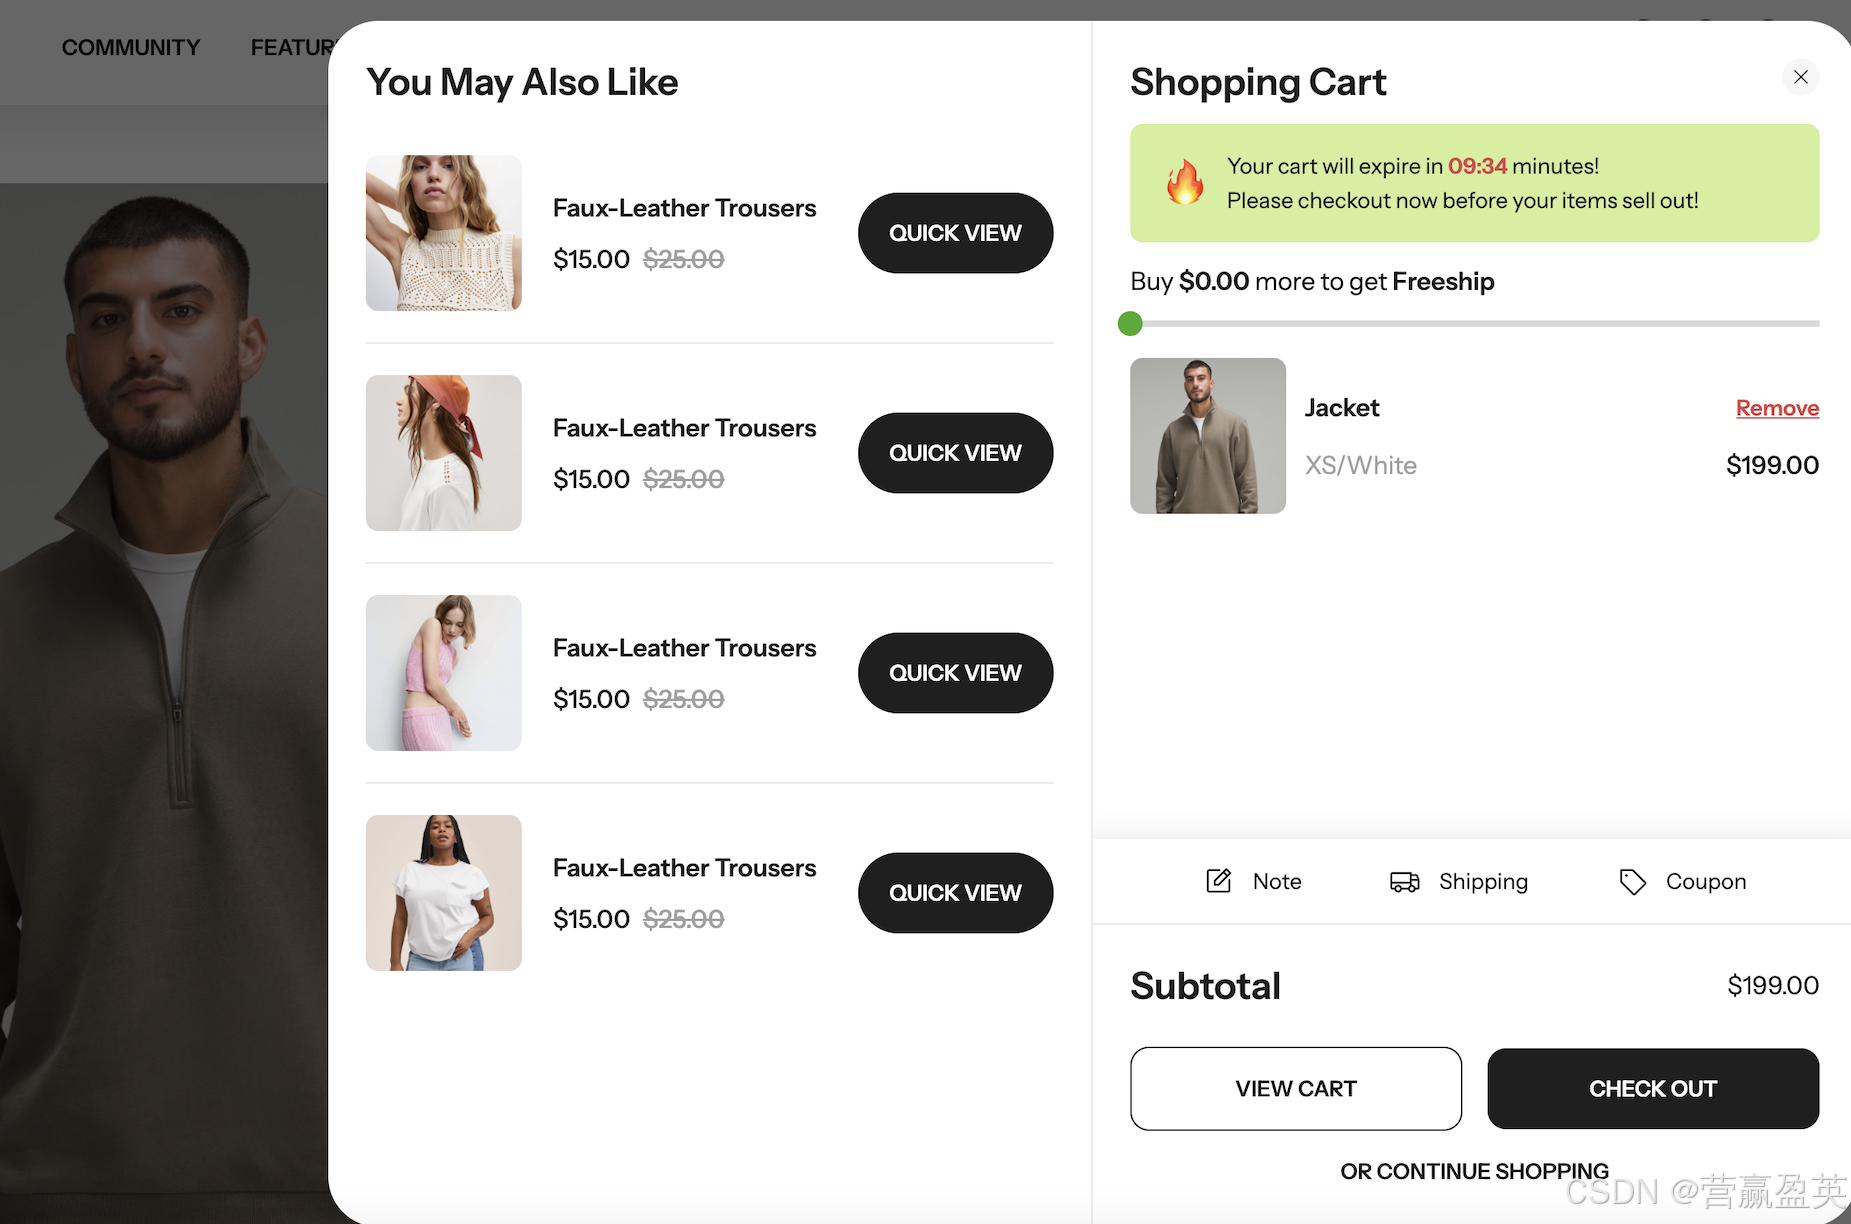Click the Freeship progress slider handle
Screen dimensions: 1851x1224
(1130, 323)
